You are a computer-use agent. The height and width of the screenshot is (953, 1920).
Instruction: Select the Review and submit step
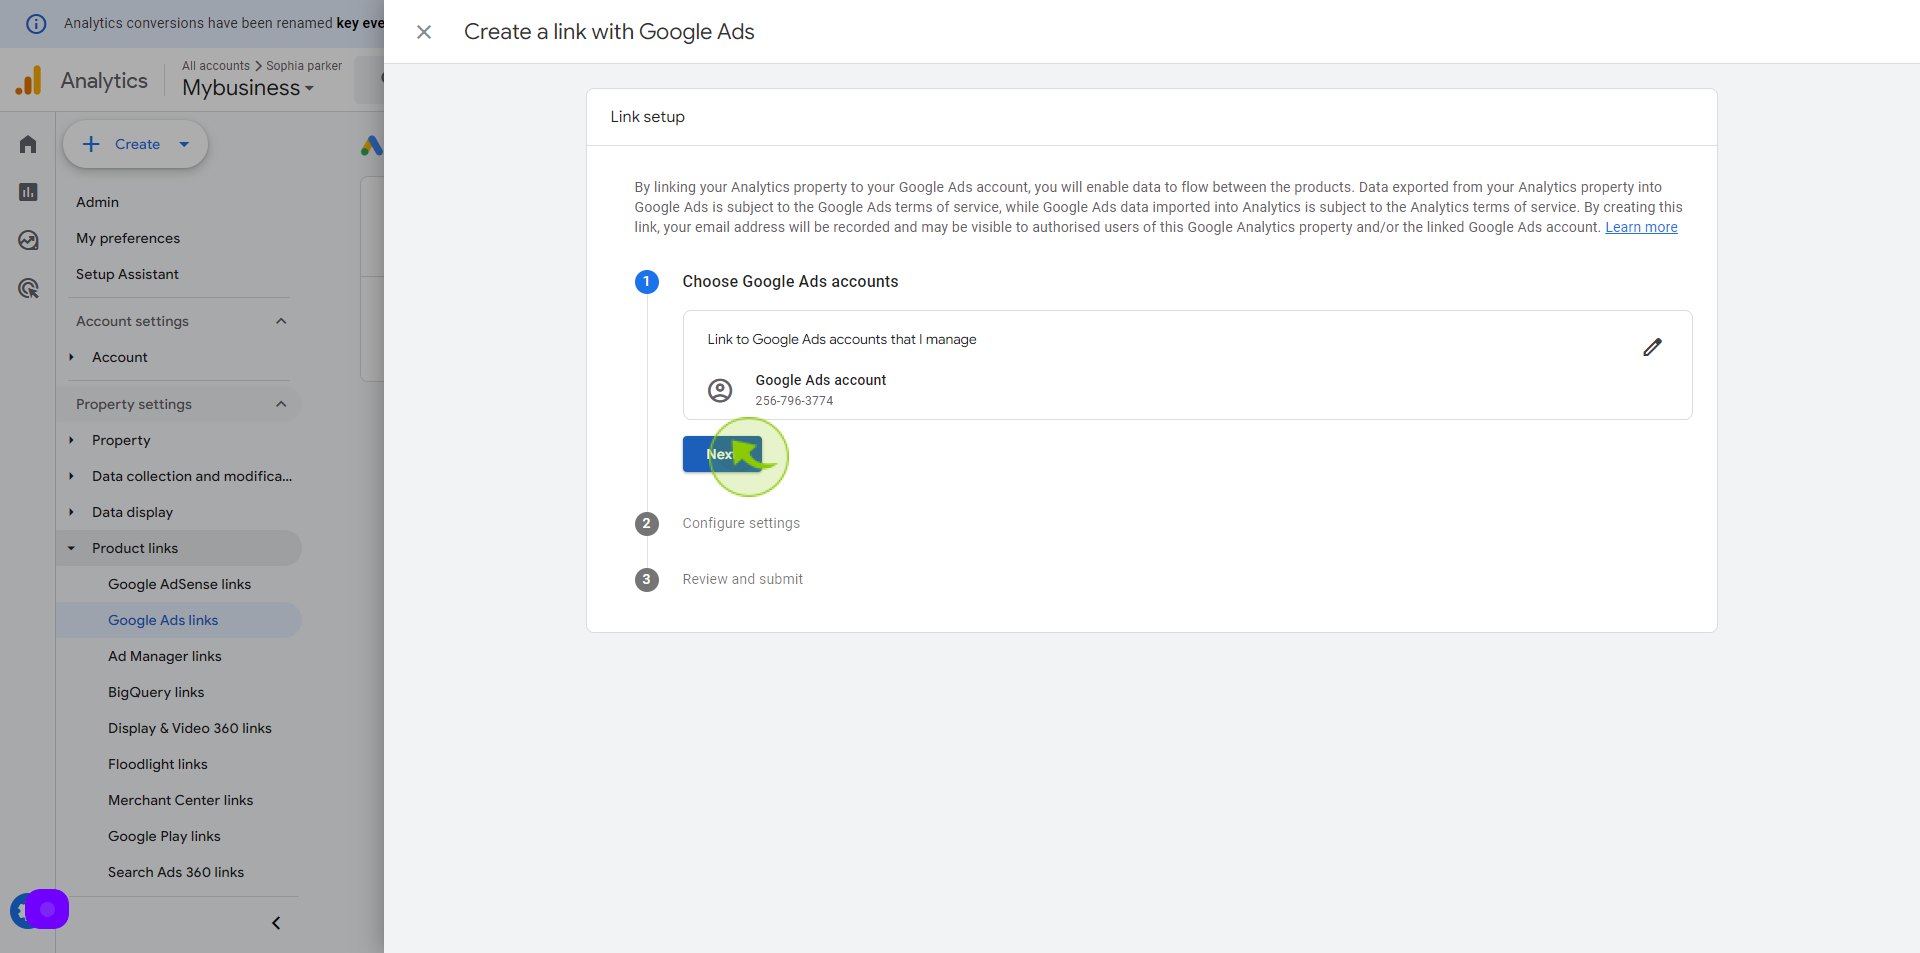pyautogui.click(x=742, y=579)
